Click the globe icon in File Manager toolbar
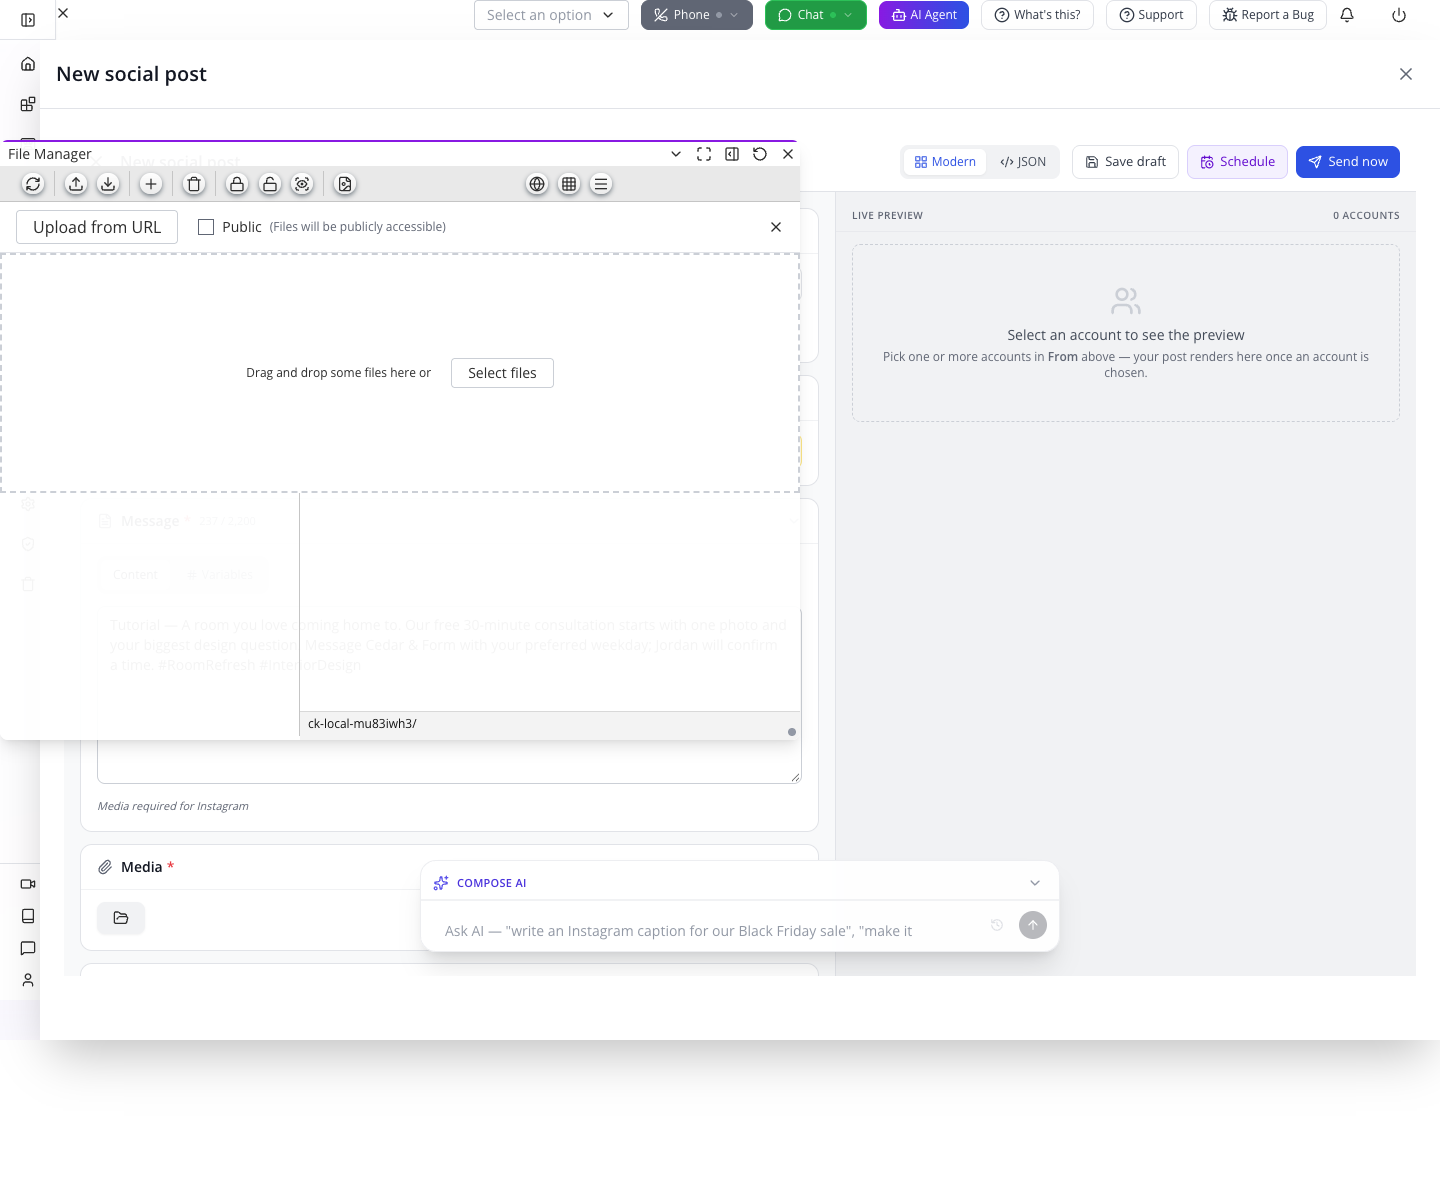The image size is (1440, 1200). point(537,184)
